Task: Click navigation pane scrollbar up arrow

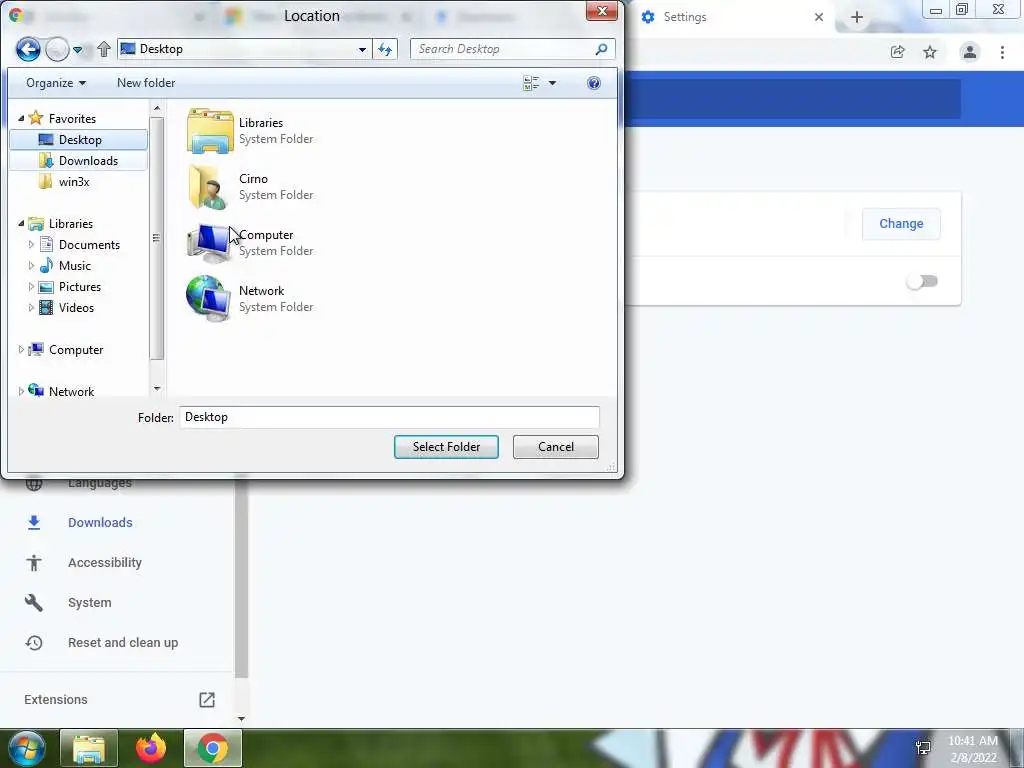Action: click(157, 108)
